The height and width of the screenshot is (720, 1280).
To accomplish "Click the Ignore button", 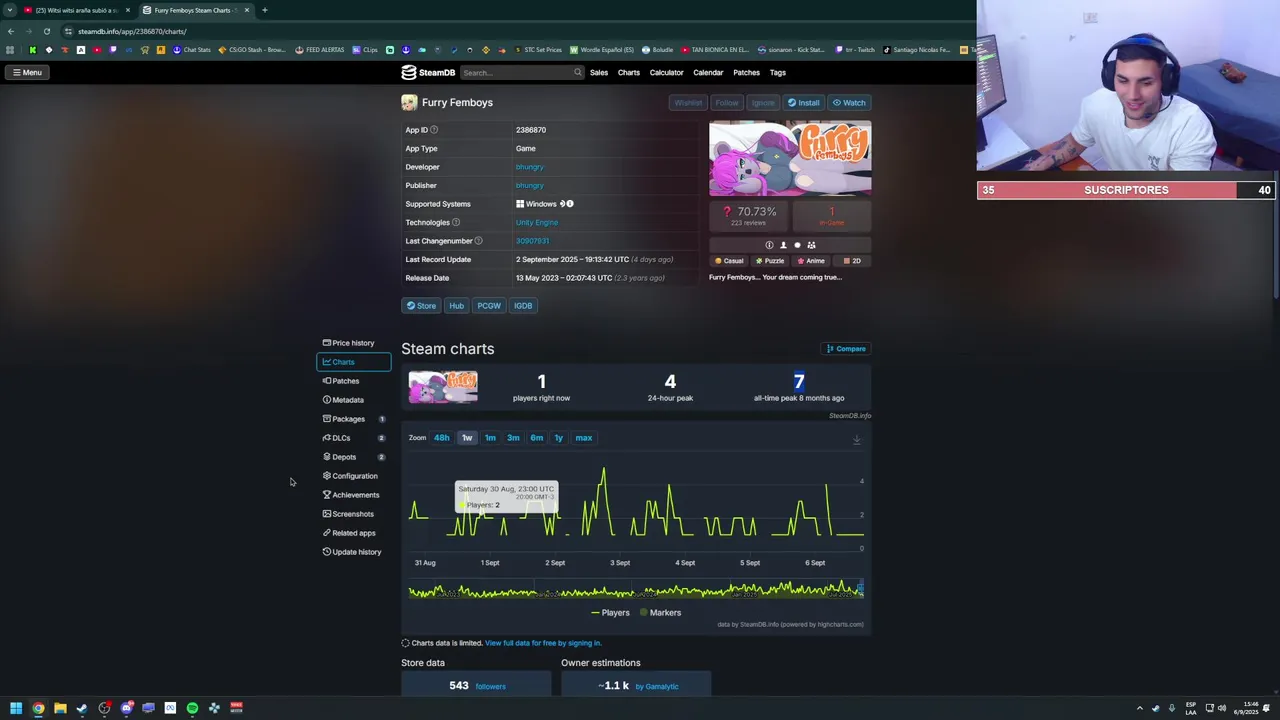I will tap(763, 102).
